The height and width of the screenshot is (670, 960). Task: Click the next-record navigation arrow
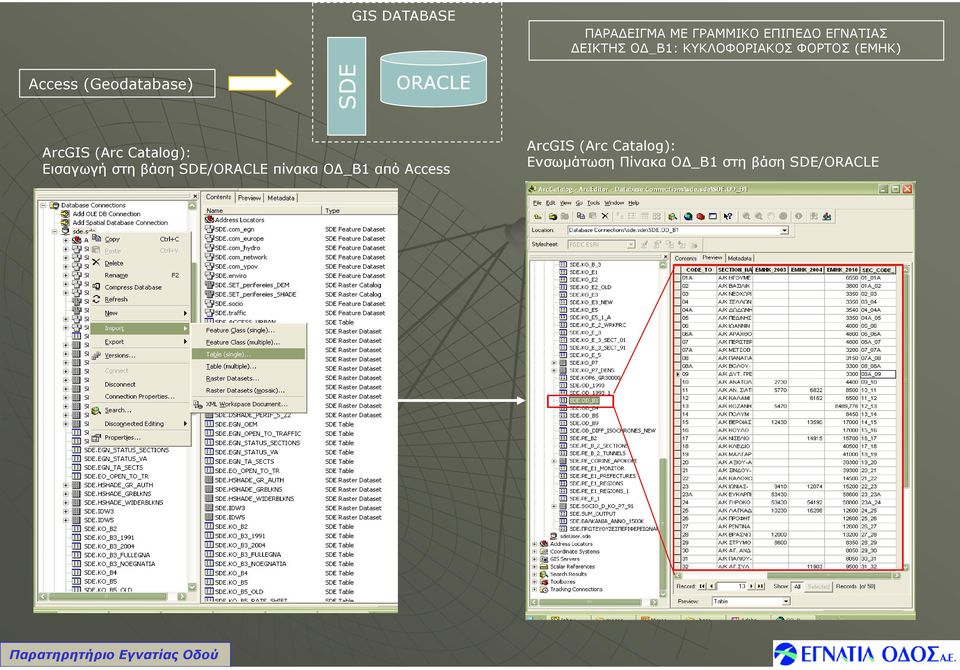pyautogui.click(x=751, y=586)
